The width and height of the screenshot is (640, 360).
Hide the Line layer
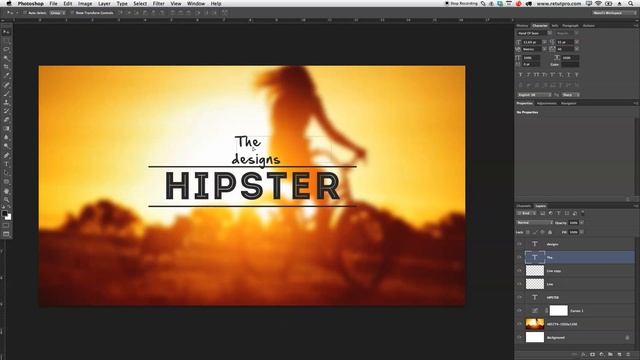[519, 284]
